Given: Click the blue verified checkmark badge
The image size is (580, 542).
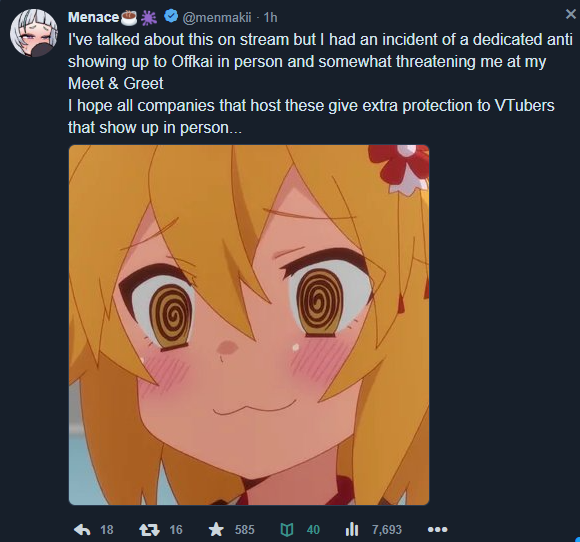Looking at the screenshot, I should click(x=171, y=17).
